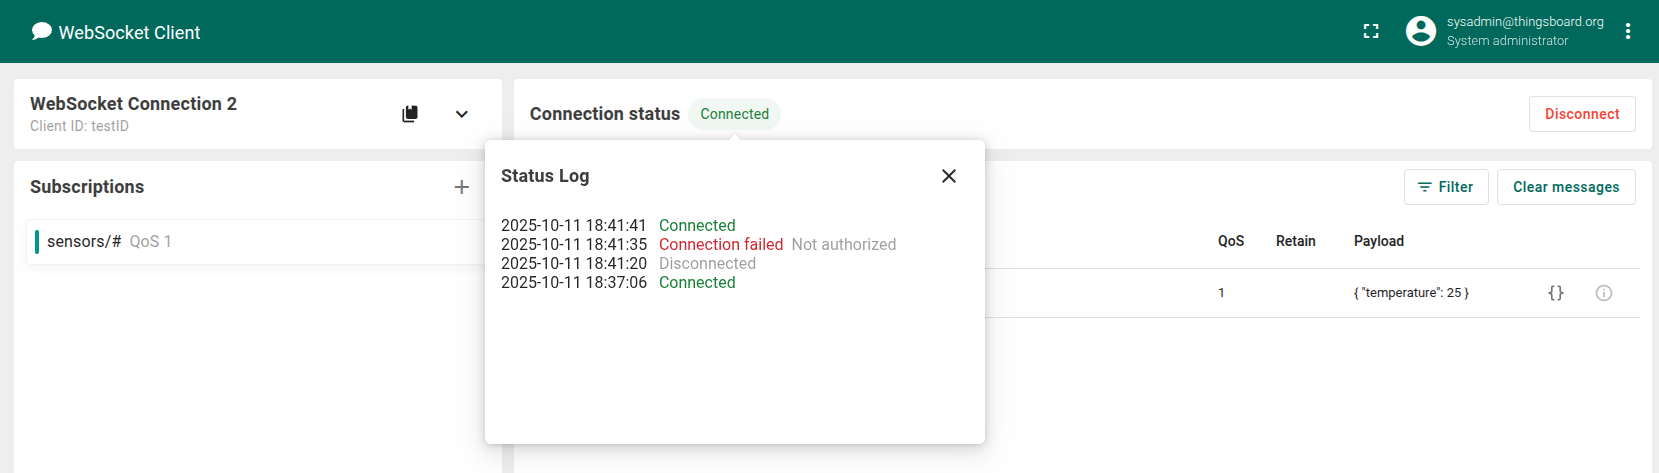1659x473 pixels.
Task: Click the green subscription color bar
Action: (37, 242)
